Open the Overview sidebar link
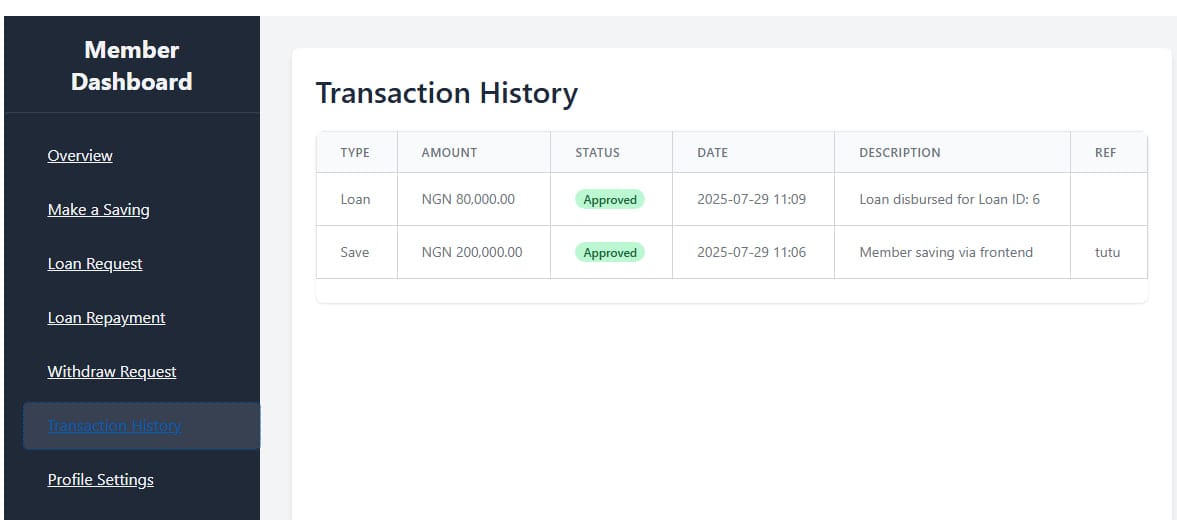 coord(80,156)
